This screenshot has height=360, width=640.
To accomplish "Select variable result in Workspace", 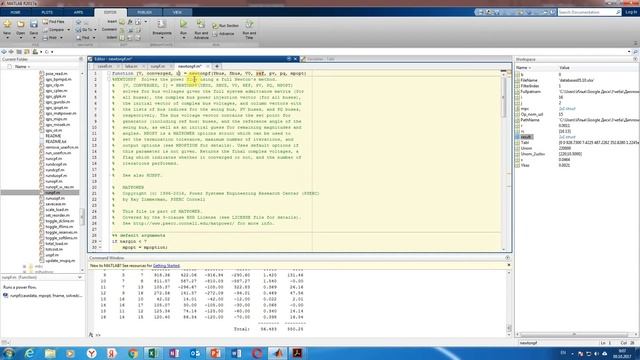I will (525, 137).
